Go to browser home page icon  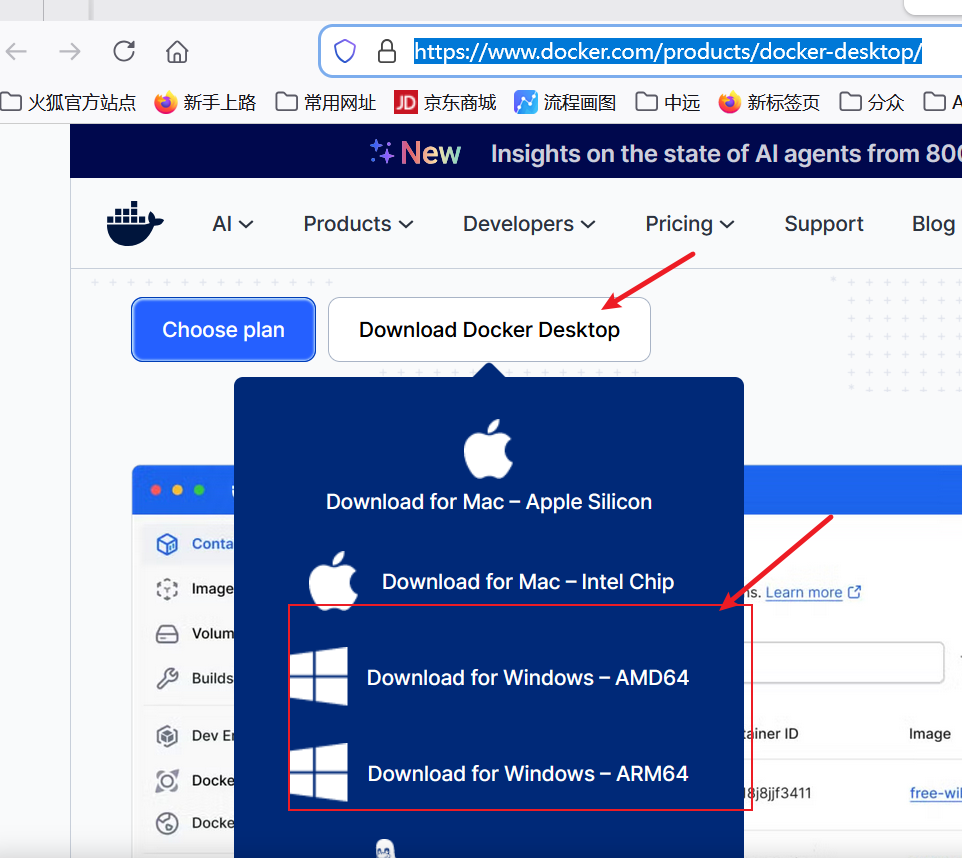point(177,52)
